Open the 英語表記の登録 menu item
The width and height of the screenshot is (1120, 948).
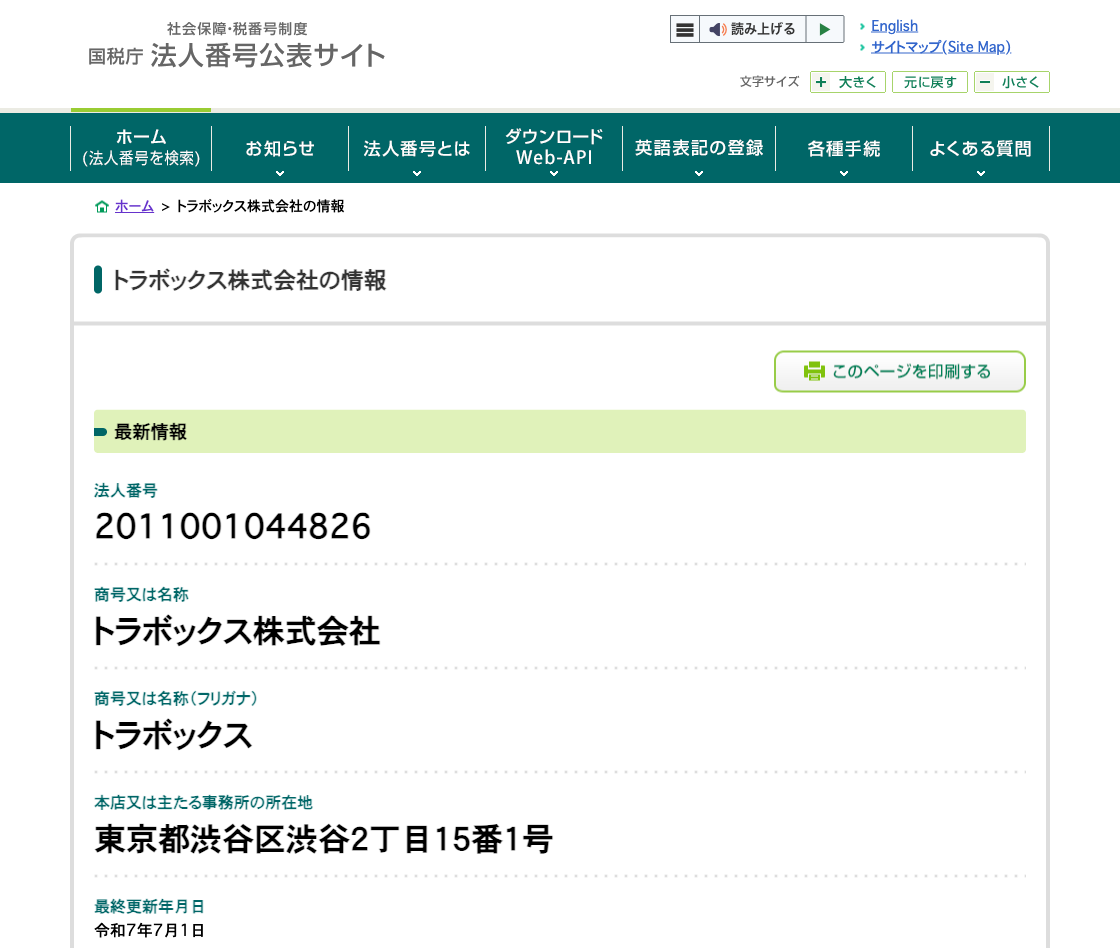click(699, 148)
